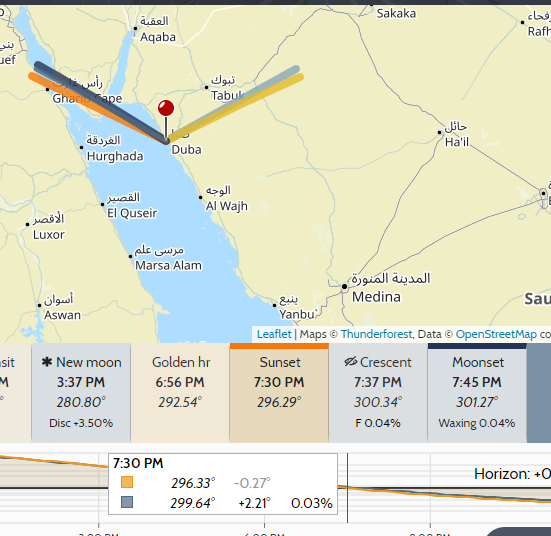Click the asterisk icon beside New moon

coord(47,362)
